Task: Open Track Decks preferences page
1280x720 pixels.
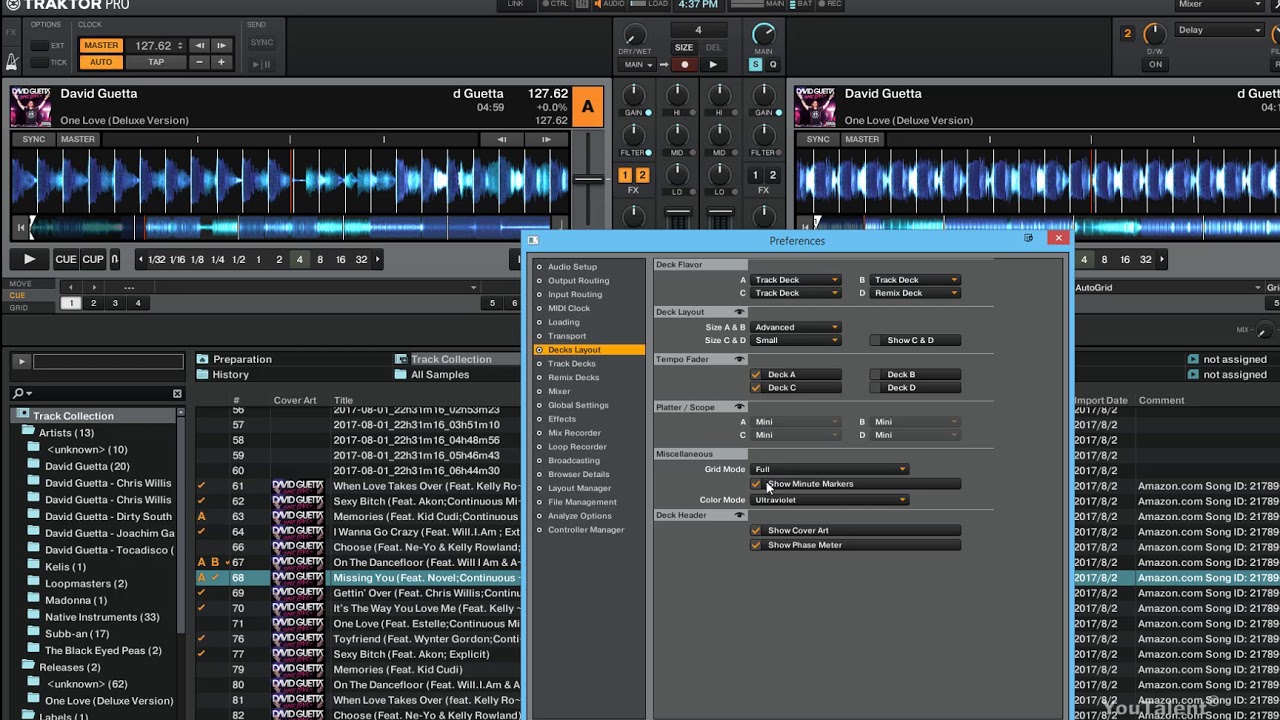Action: point(572,364)
